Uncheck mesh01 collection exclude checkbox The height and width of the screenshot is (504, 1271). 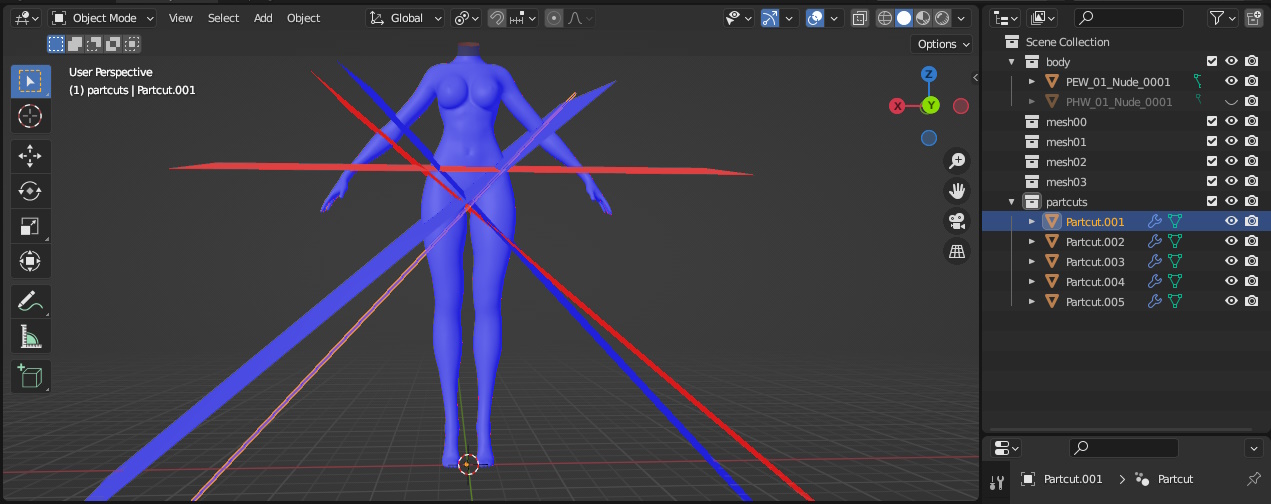pos(1212,142)
